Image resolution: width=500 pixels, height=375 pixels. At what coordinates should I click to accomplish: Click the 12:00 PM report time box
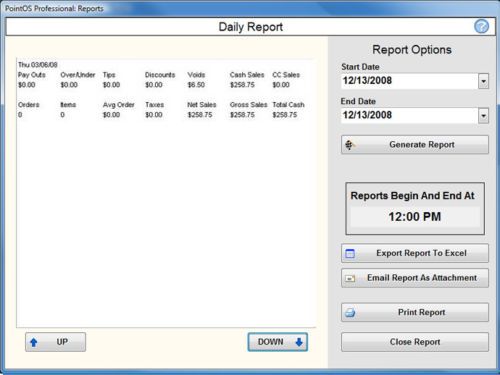(415, 217)
